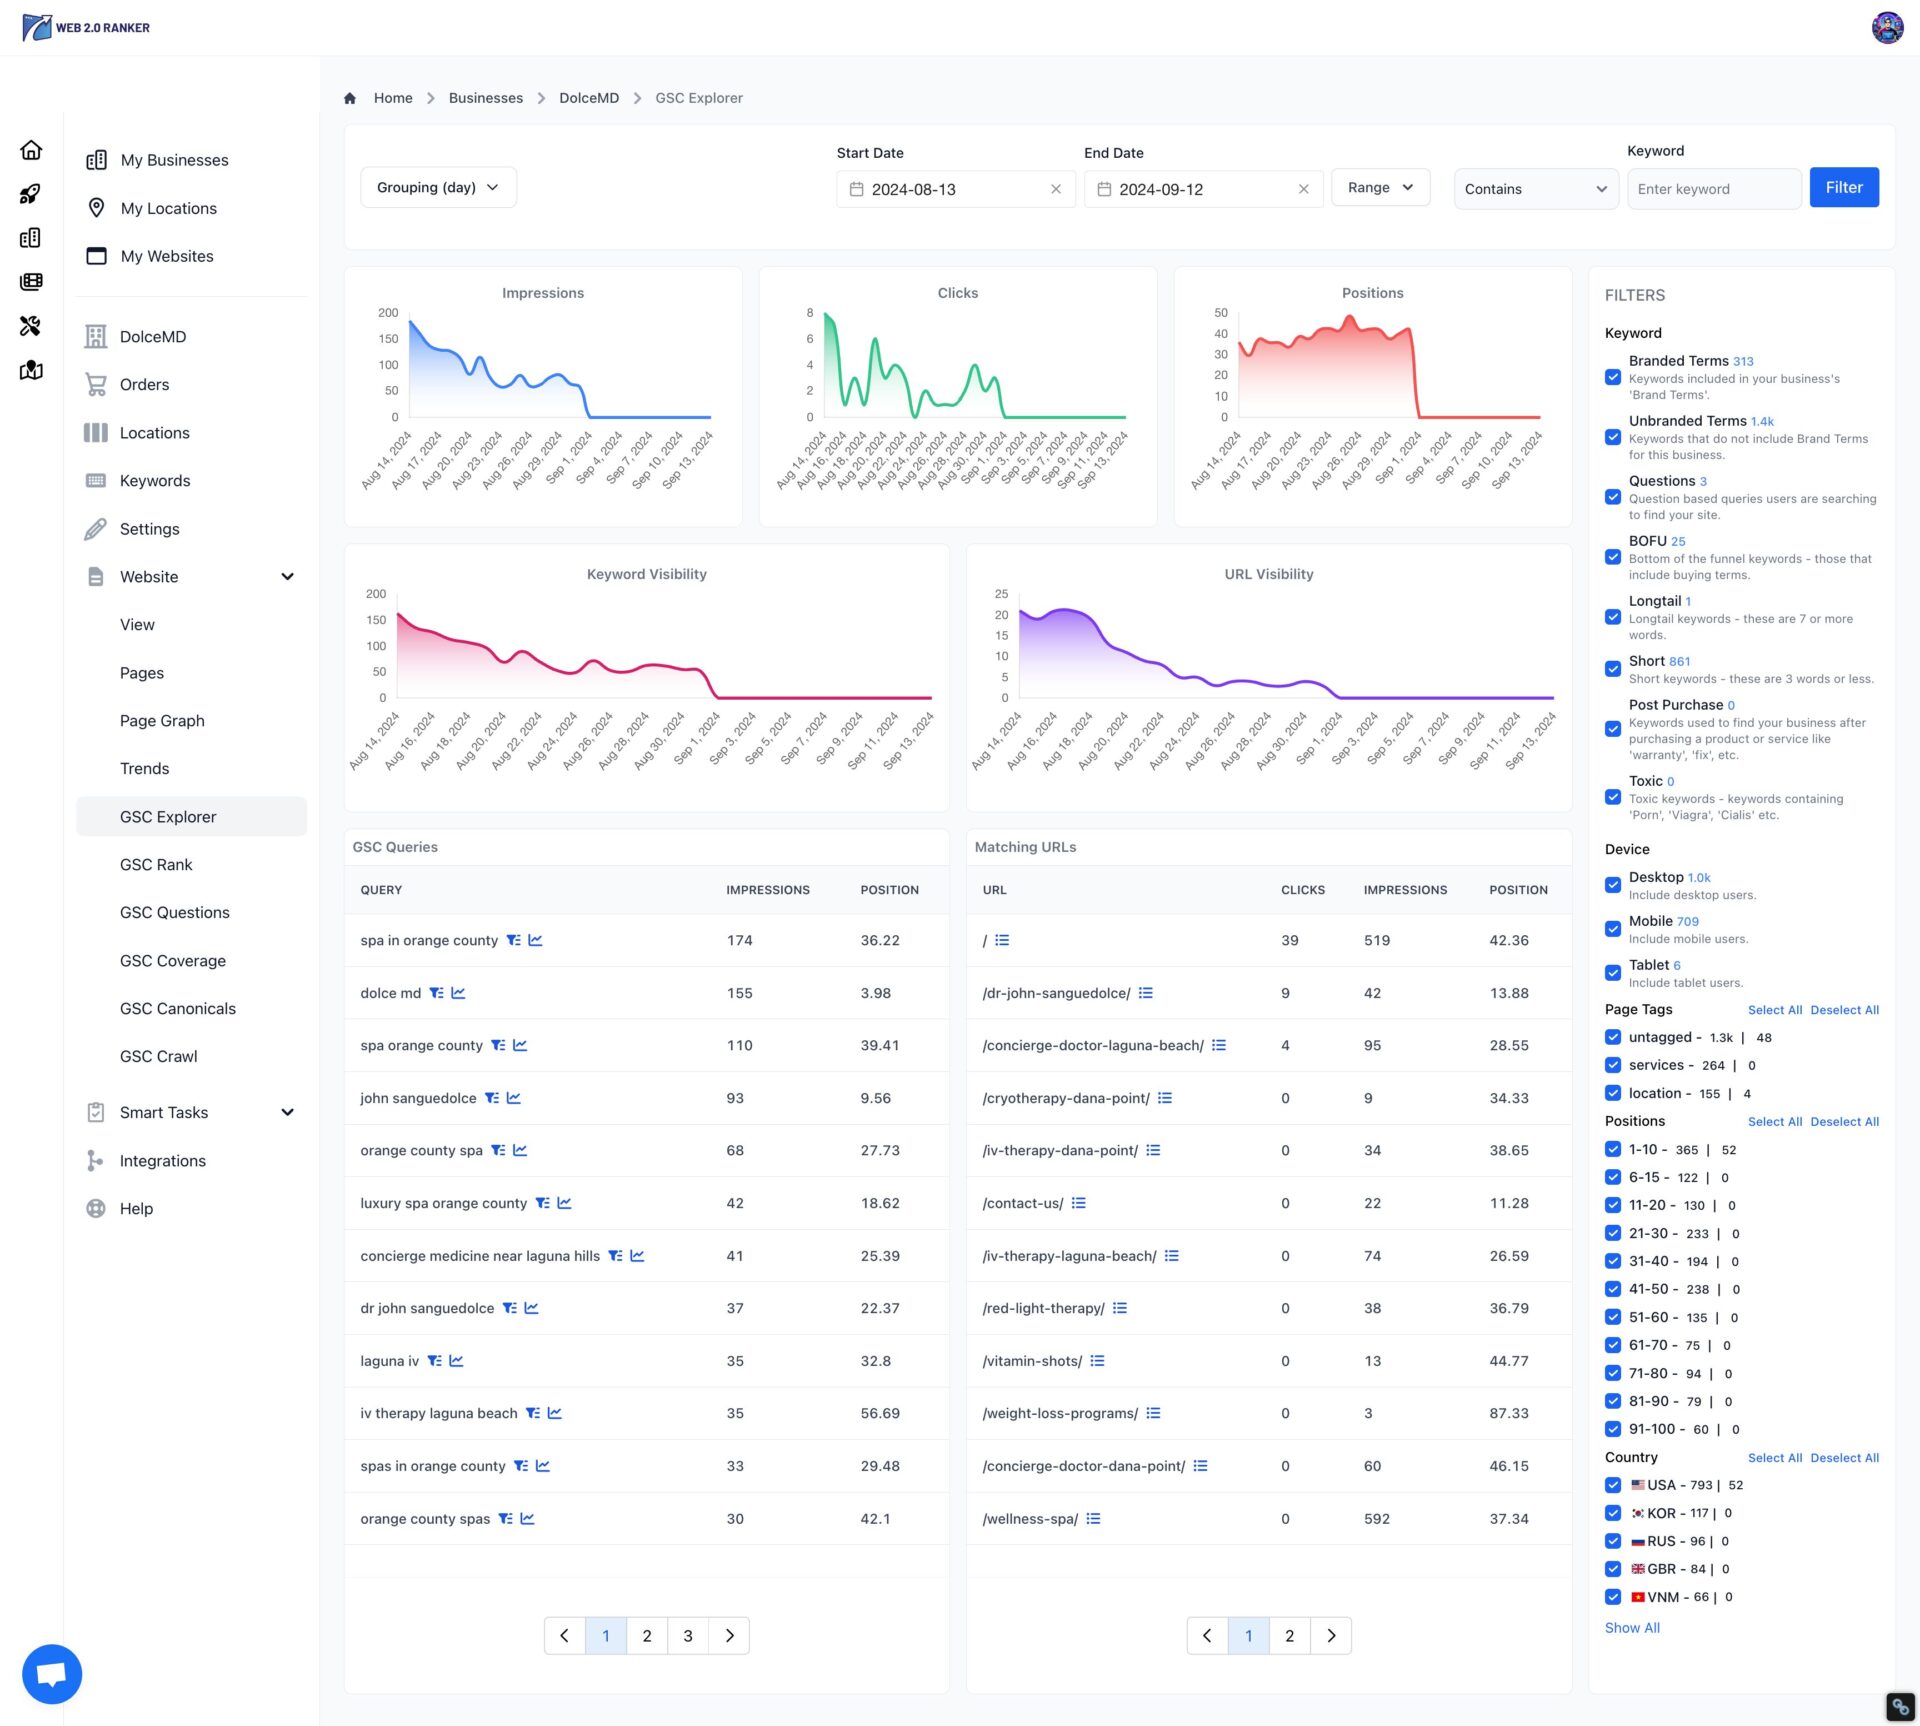Open GSC Rank in sidebar
This screenshot has height=1726, width=1920.
[156, 865]
